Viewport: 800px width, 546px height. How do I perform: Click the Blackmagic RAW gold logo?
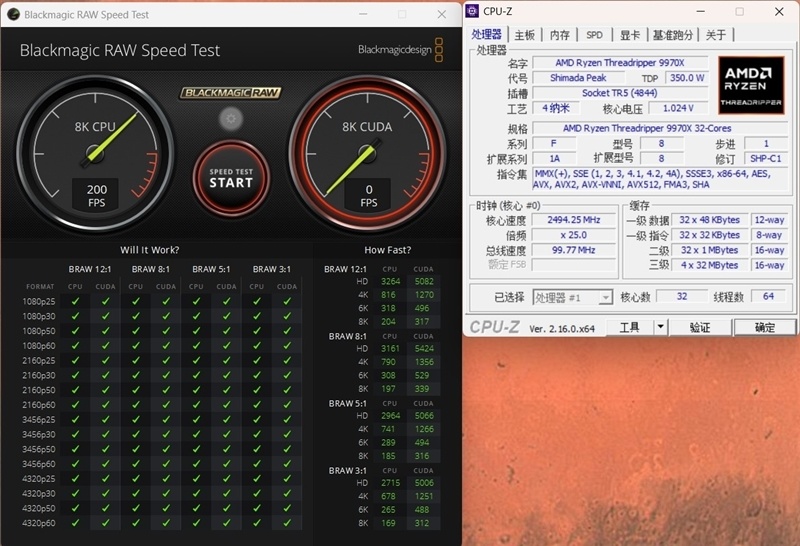click(231, 93)
